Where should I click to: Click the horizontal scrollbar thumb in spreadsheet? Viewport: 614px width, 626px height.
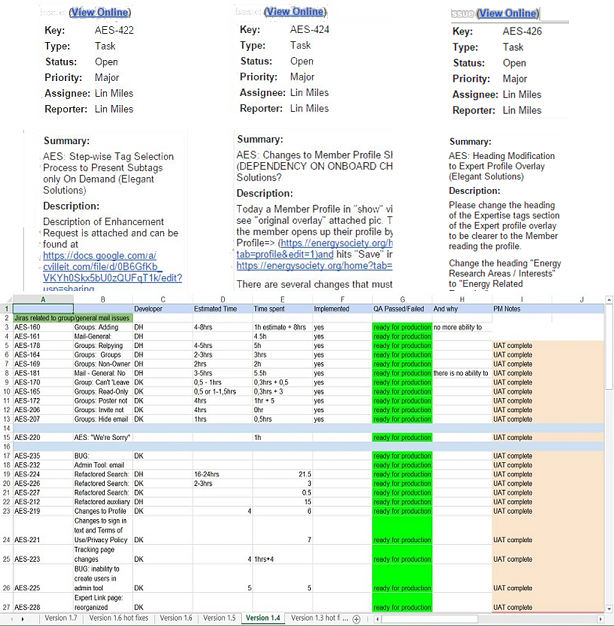coord(429,619)
